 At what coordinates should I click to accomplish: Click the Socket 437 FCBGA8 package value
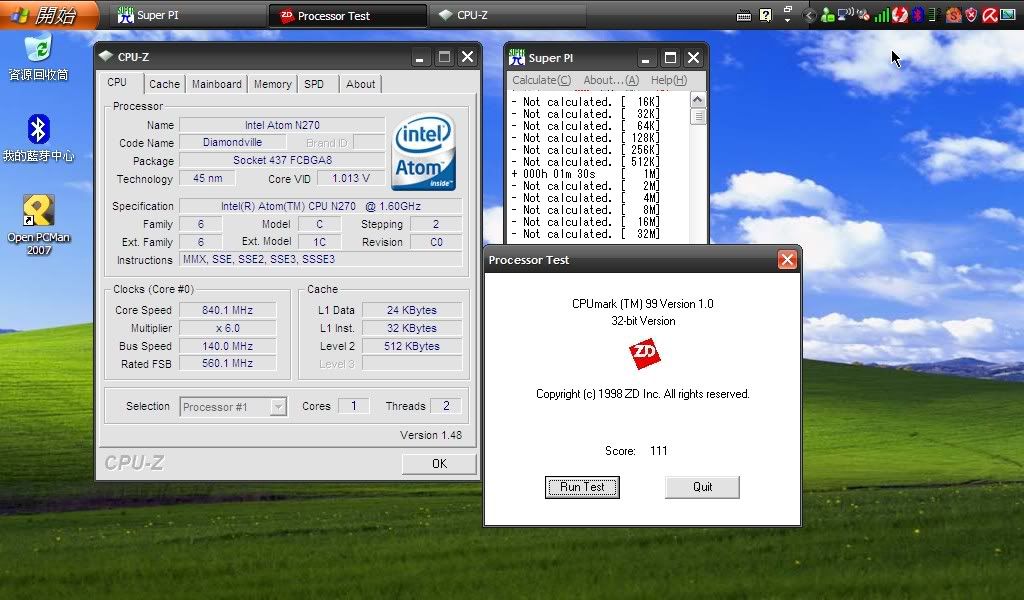(x=282, y=160)
